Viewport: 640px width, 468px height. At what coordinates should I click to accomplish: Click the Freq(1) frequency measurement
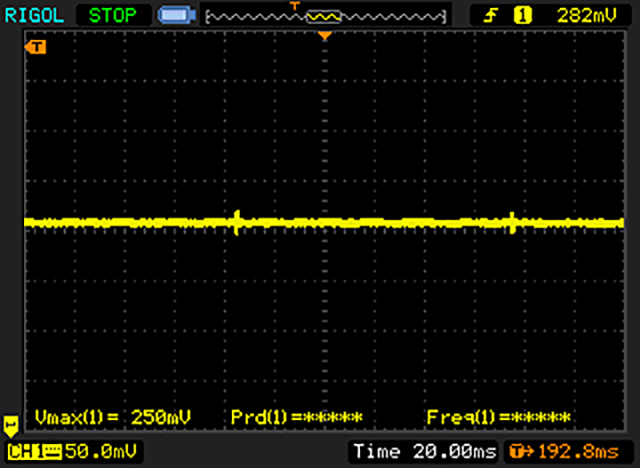coord(498,417)
